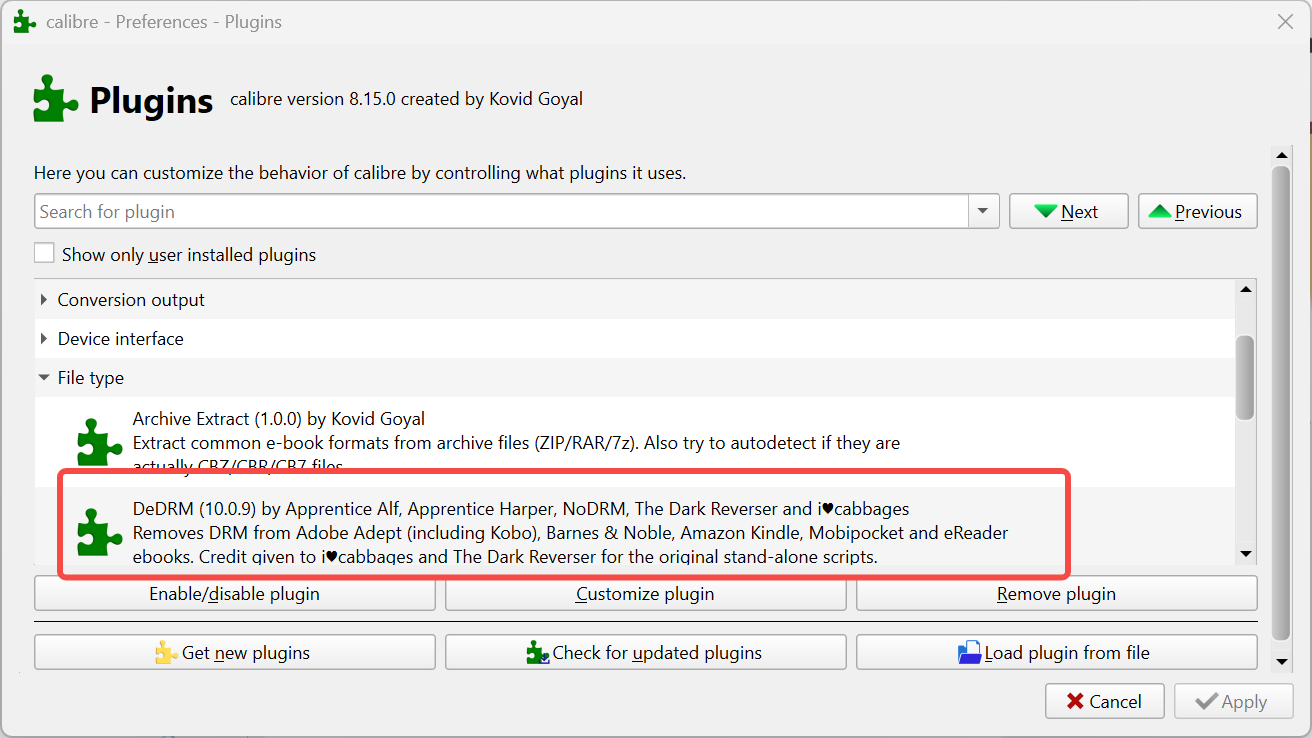Click the outer dialog scrollbar thumb
Image resolution: width=1312 pixels, height=738 pixels.
click(x=1281, y=403)
